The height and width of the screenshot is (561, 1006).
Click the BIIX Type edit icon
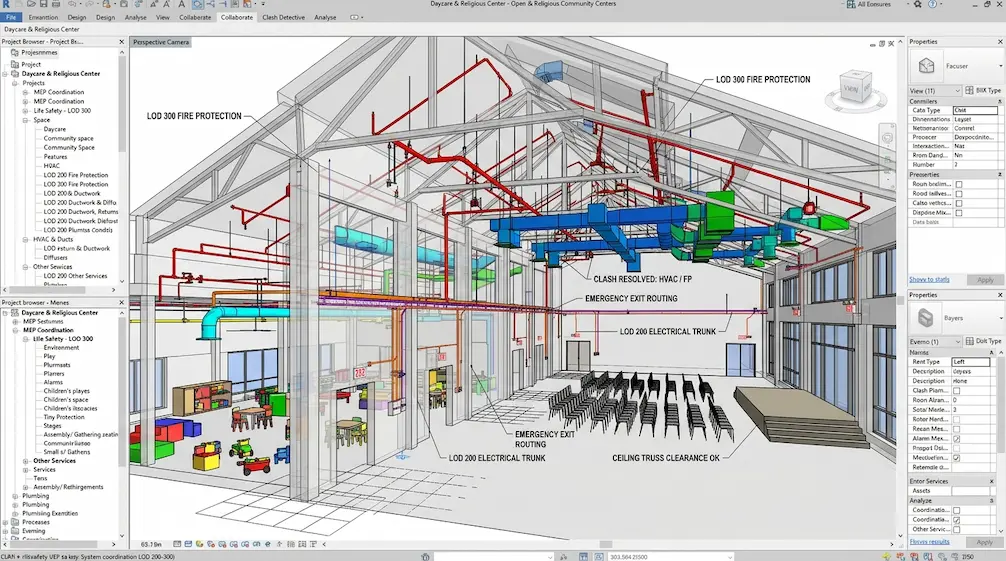(969, 91)
